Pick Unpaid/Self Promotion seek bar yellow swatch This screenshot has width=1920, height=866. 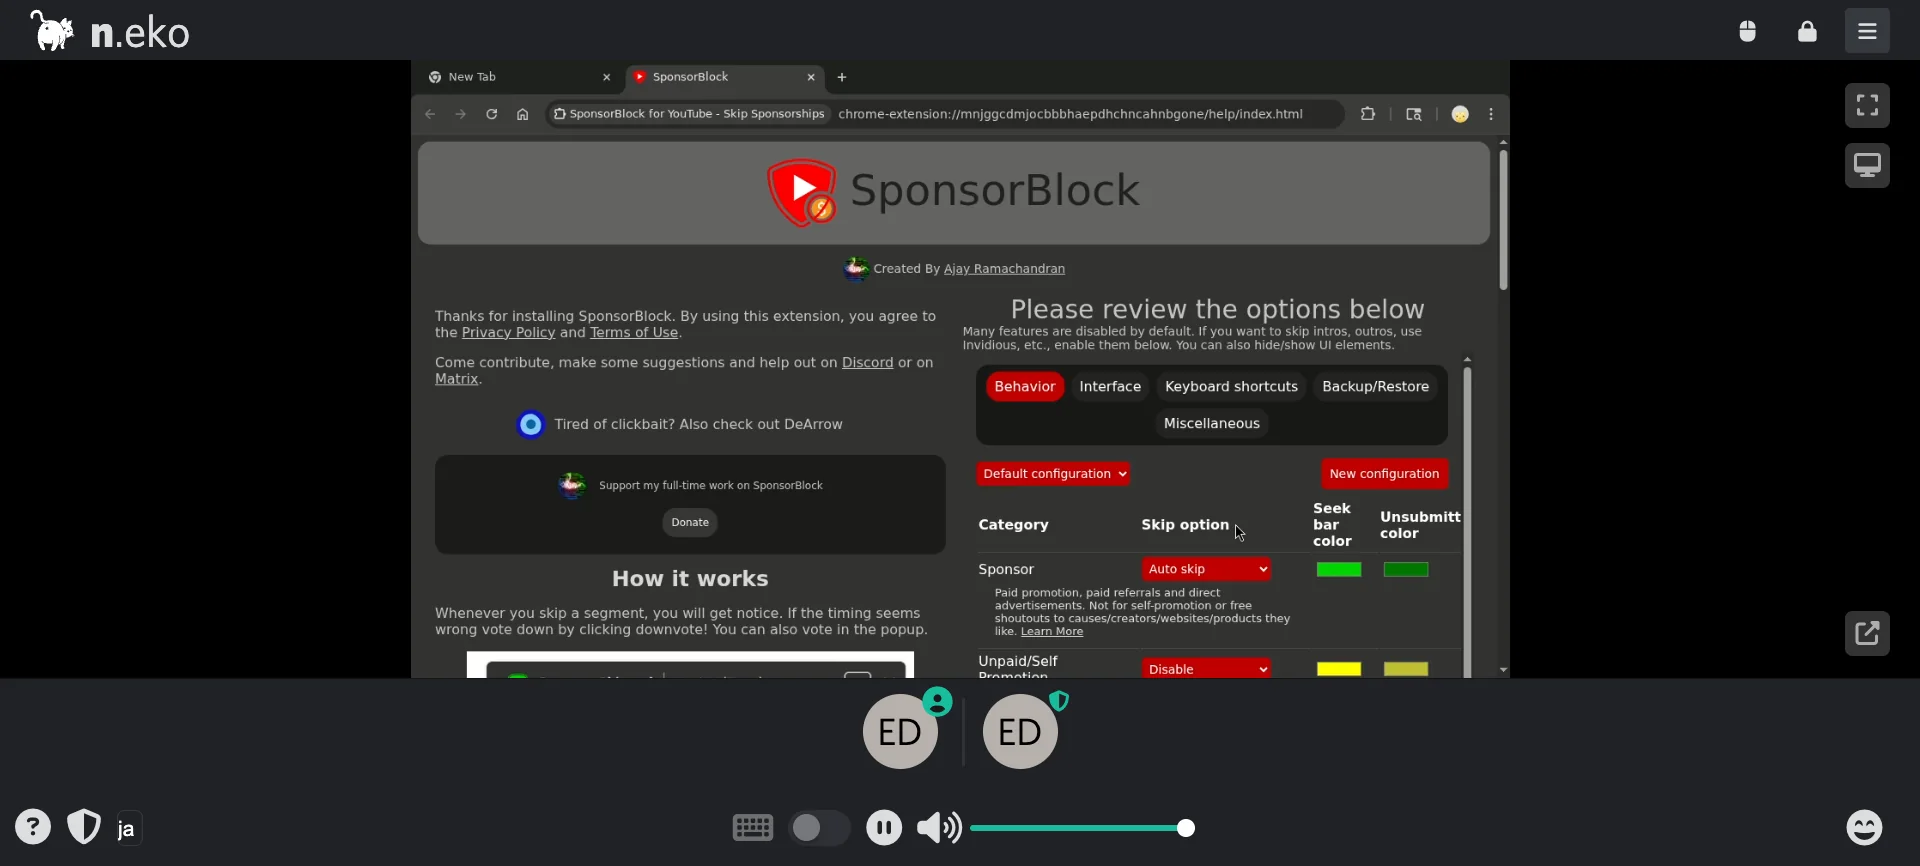tap(1339, 669)
